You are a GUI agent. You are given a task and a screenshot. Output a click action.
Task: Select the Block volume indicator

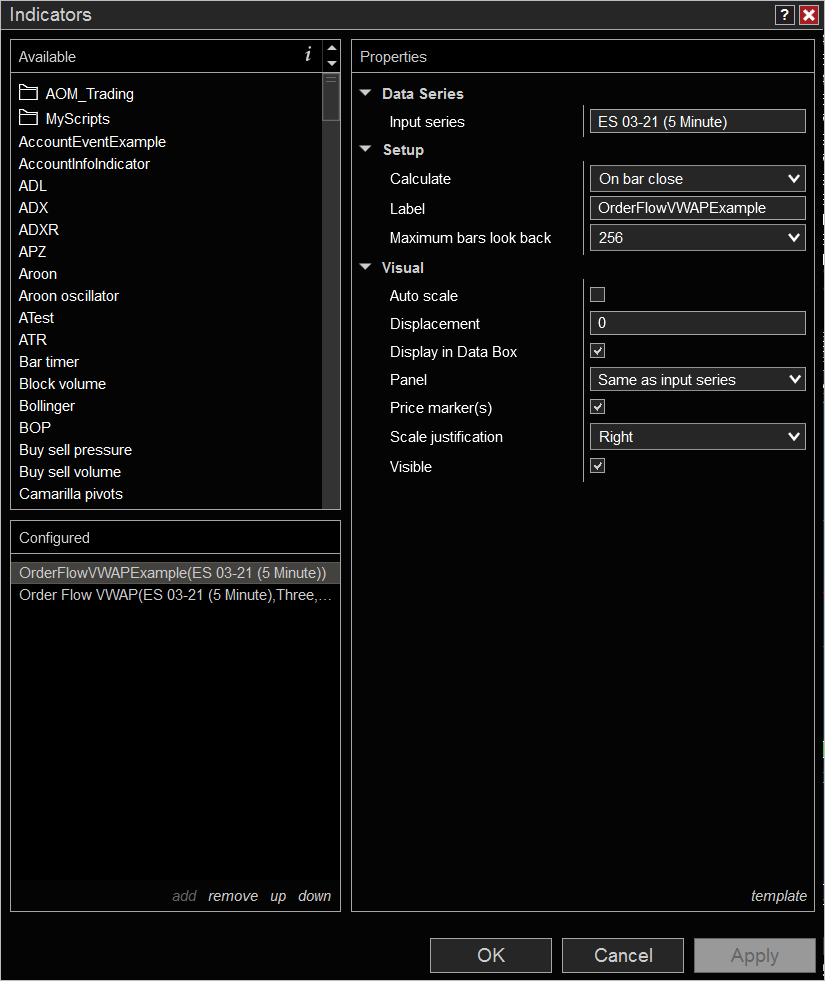(x=63, y=384)
